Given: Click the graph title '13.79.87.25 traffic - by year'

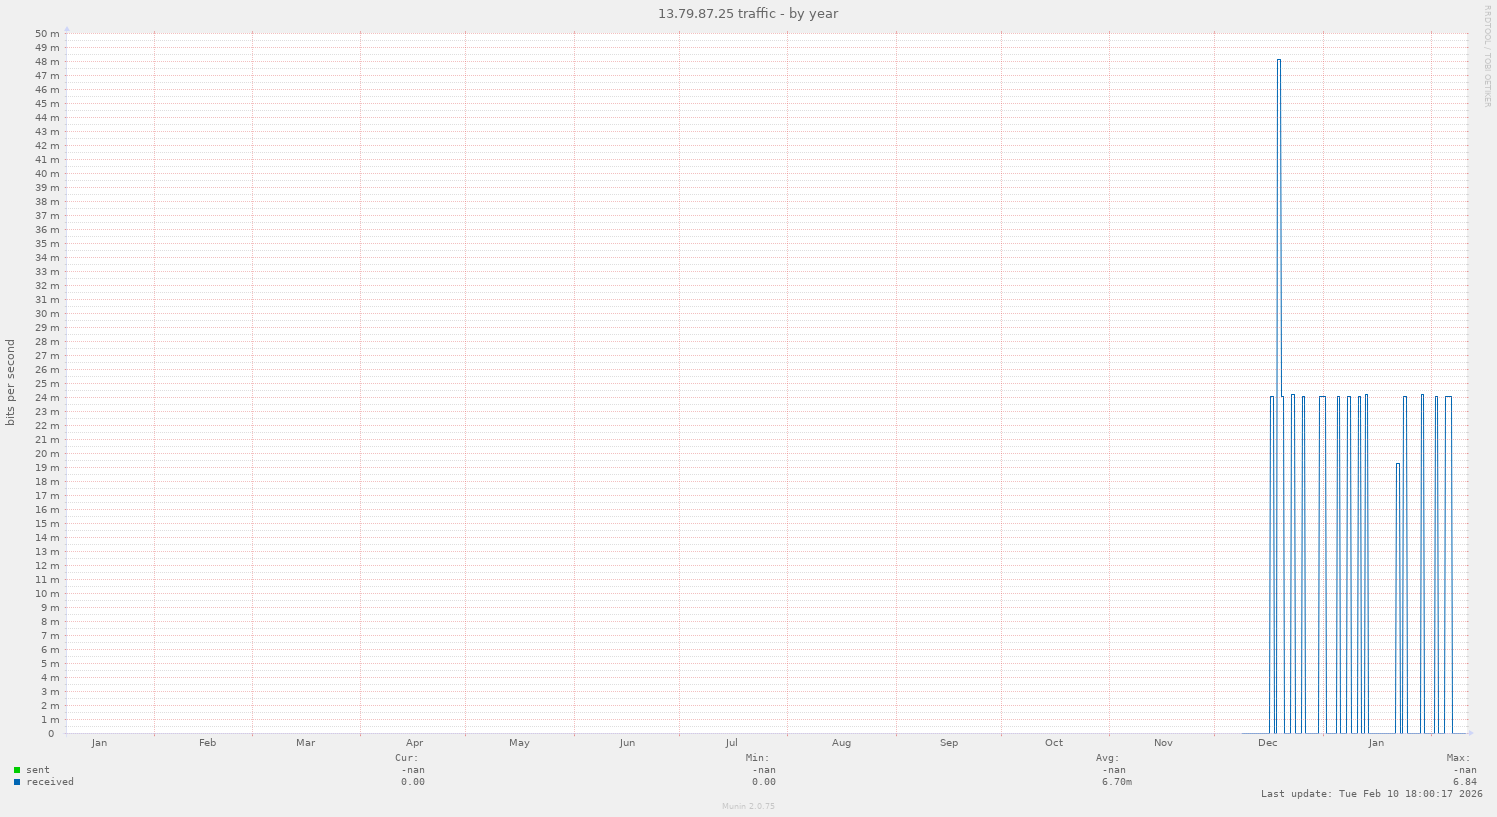Looking at the screenshot, I should point(748,14).
